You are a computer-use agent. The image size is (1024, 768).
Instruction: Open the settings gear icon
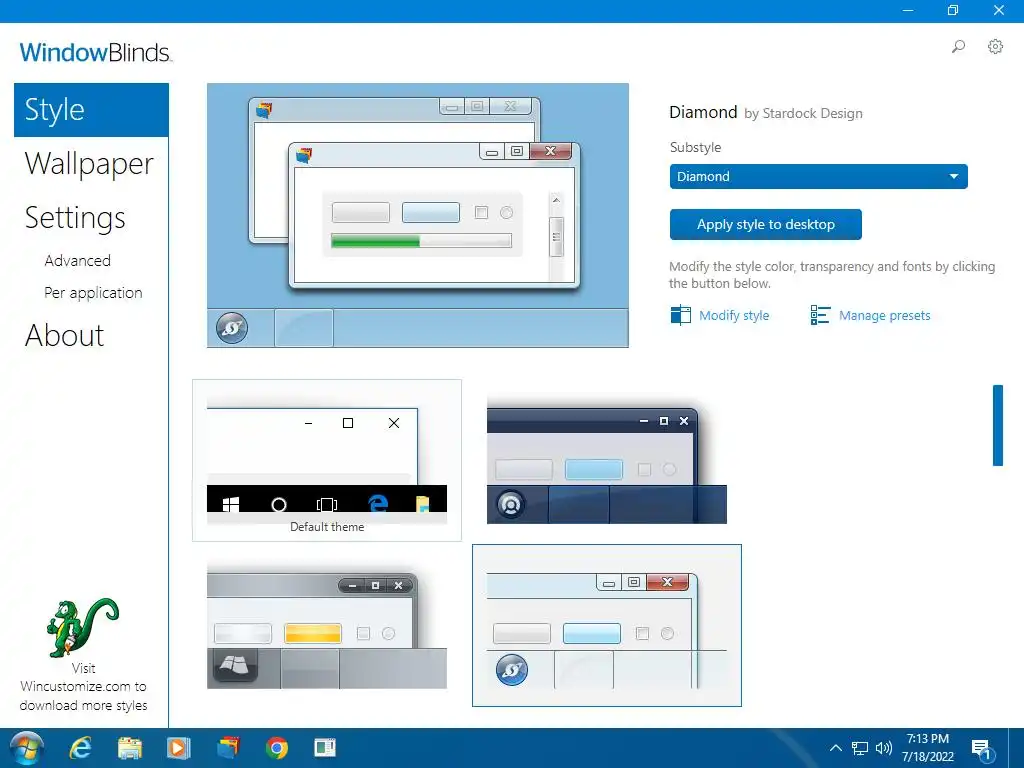point(995,46)
